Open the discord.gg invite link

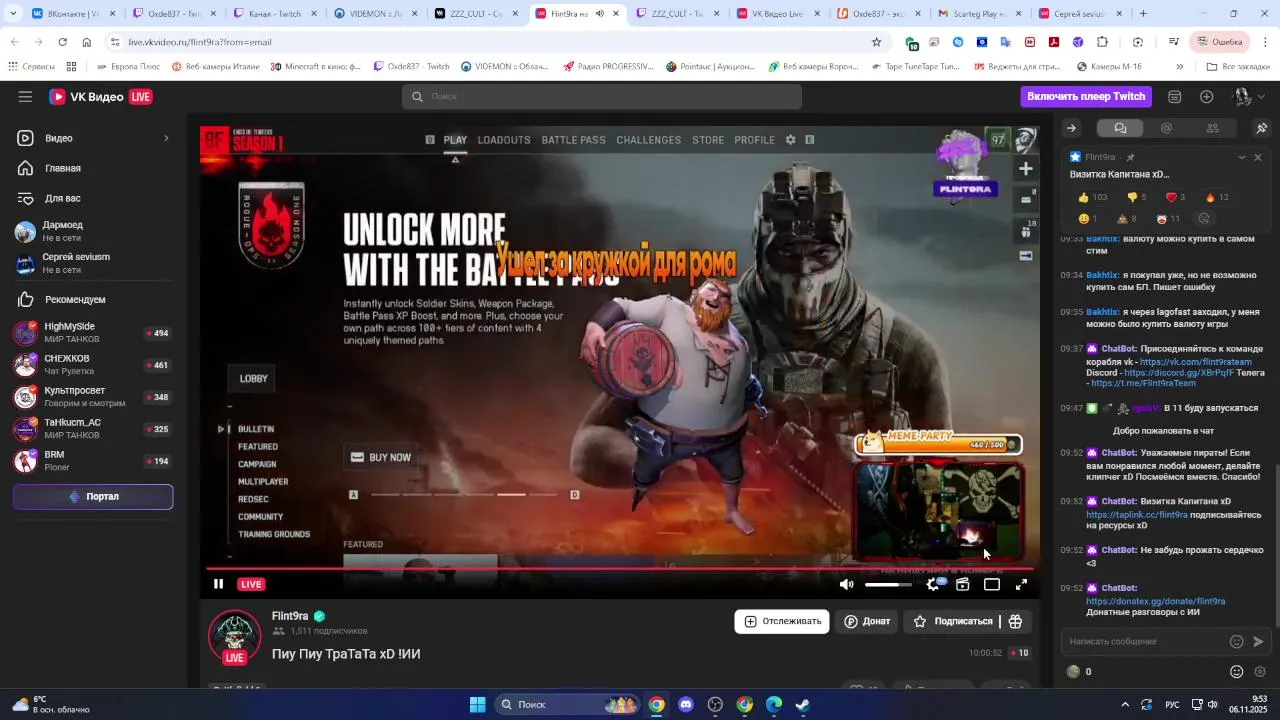(x=1178, y=373)
